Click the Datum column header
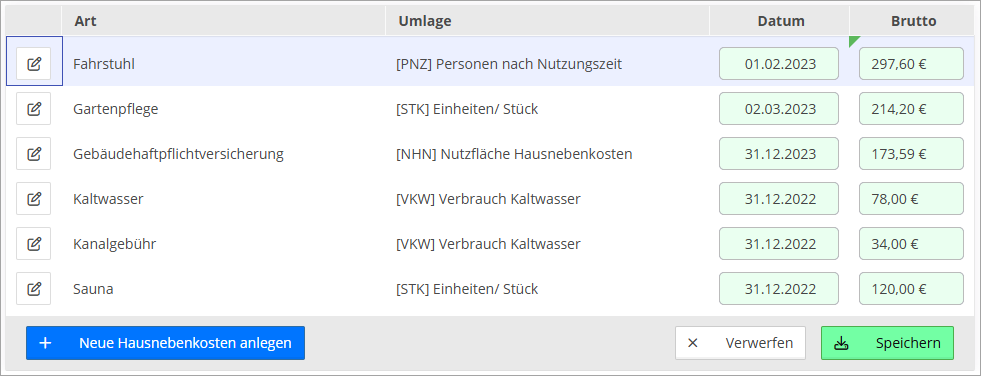 click(x=780, y=21)
